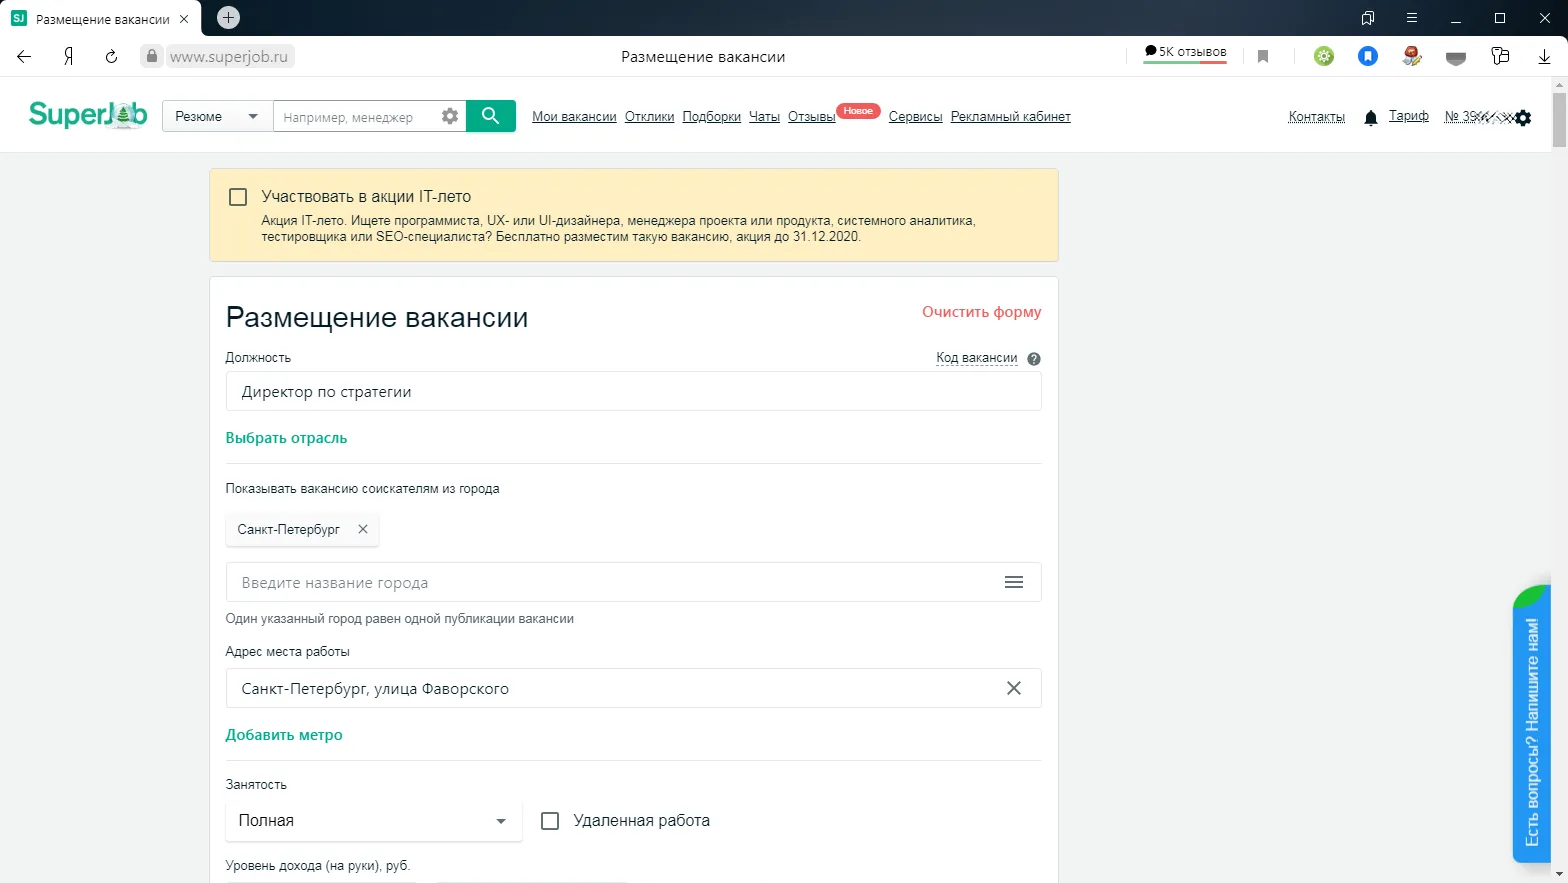Open the green gear browser extension

coord(1324,56)
